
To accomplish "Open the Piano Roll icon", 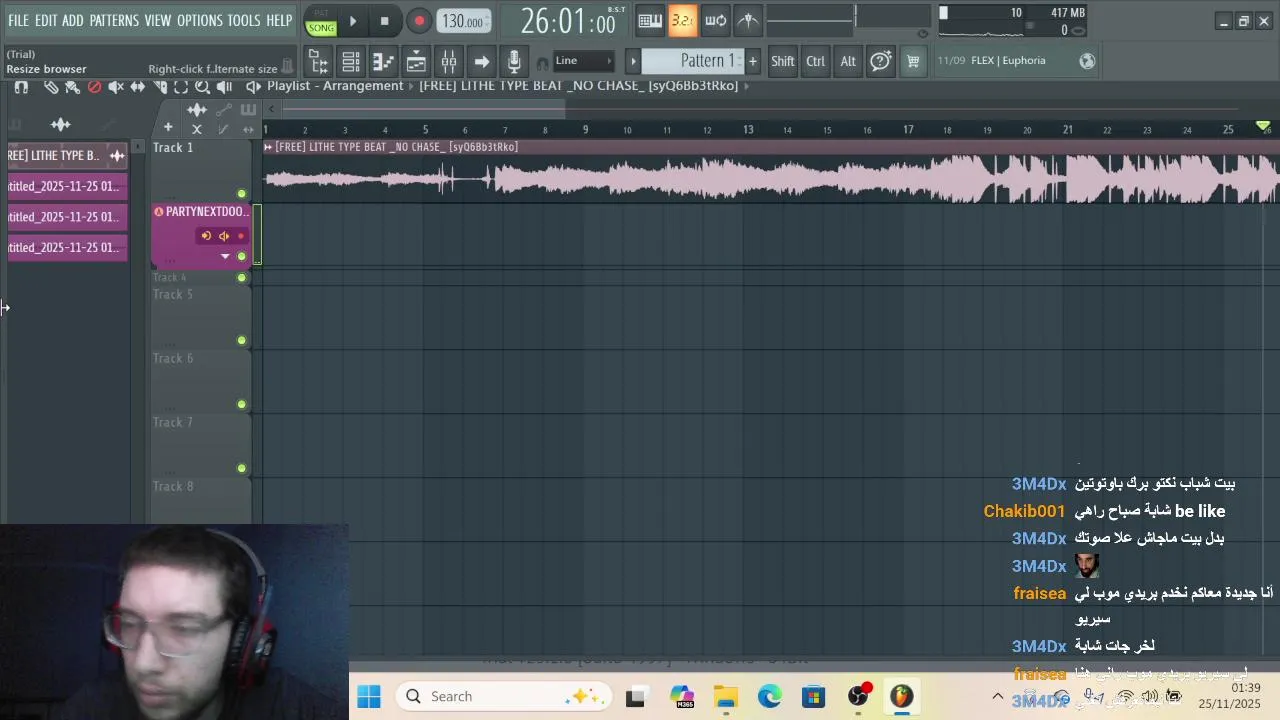I will (x=383, y=62).
